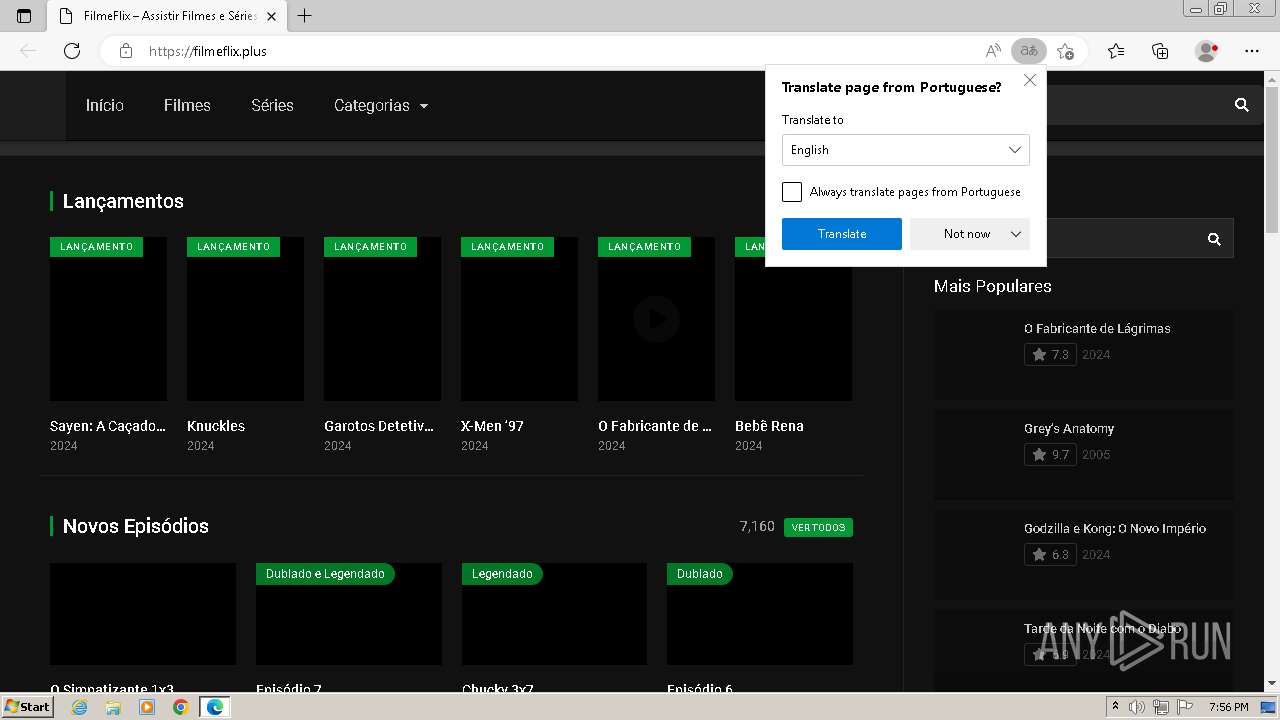
Task: Click the Bebê Rena title link
Action: point(769,426)
